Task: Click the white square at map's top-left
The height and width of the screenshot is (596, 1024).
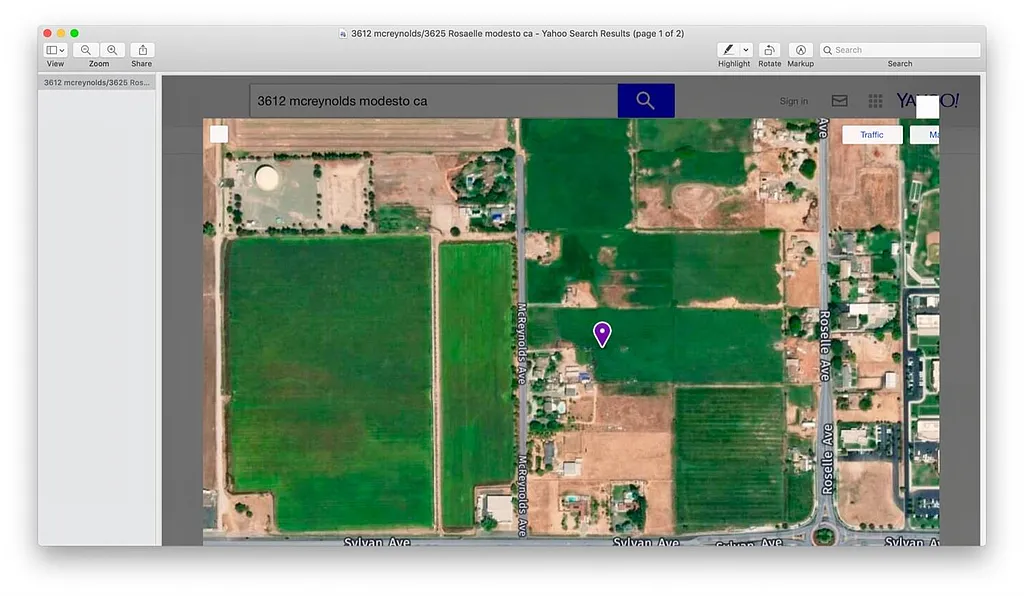Action: tap(219, 134)
